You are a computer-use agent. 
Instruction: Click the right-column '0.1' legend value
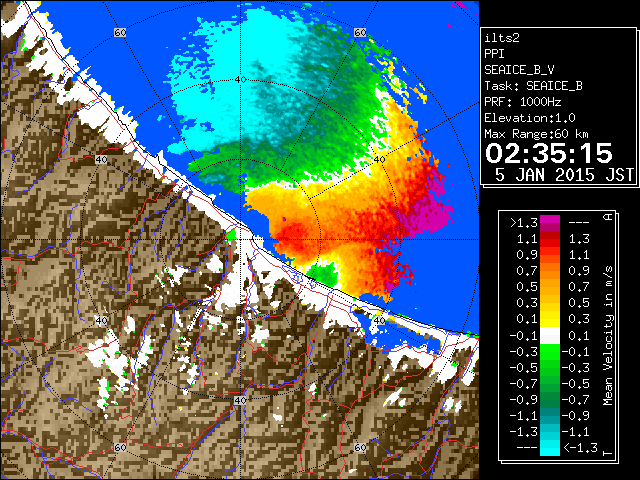tap(579, 336)
